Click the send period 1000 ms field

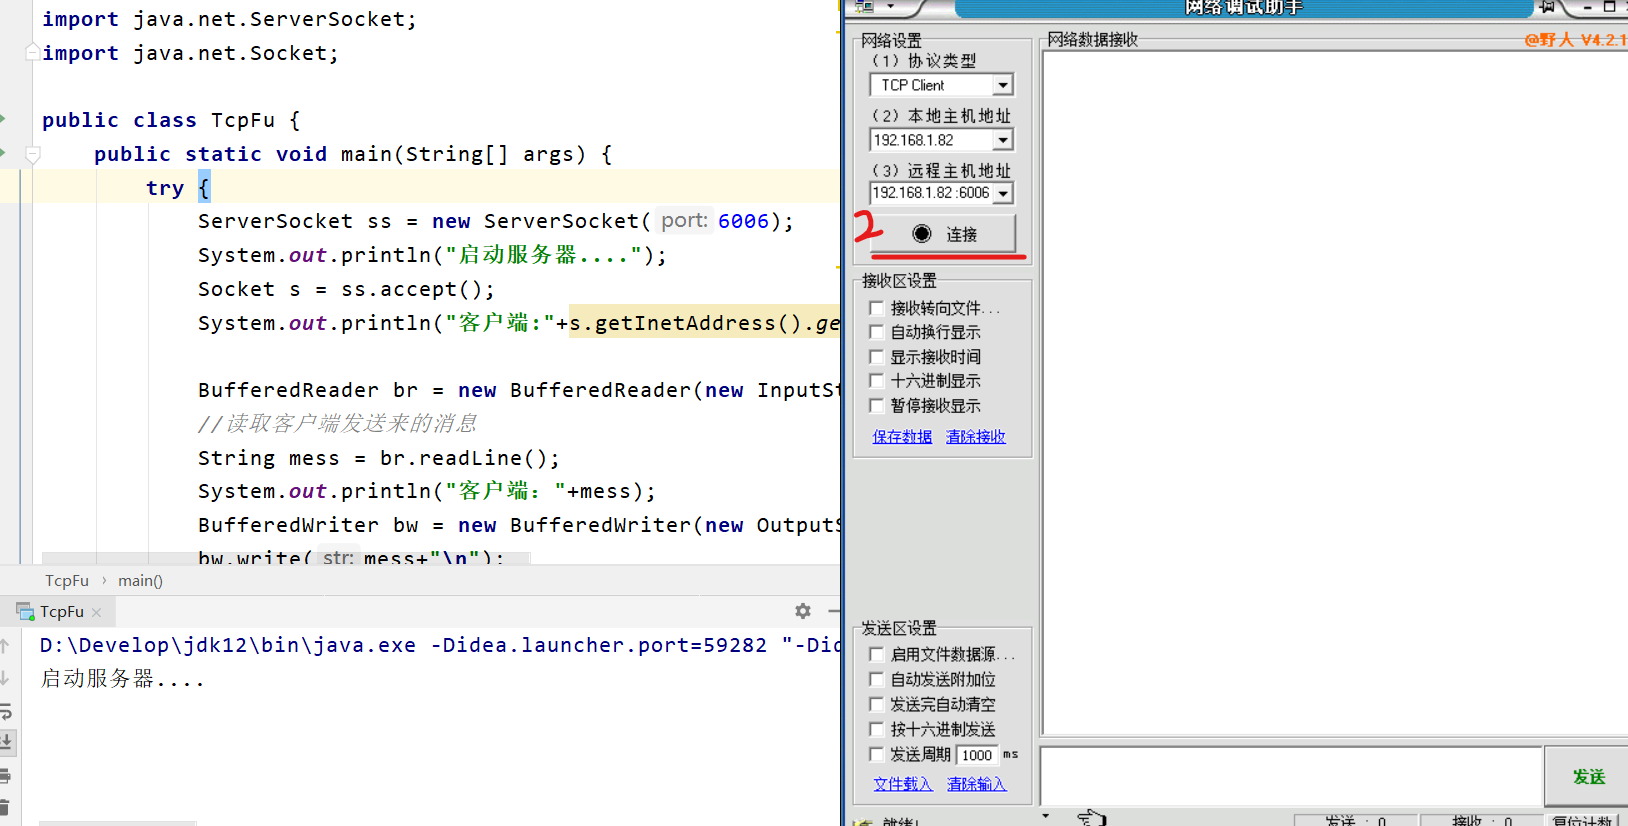pos(977,755)
